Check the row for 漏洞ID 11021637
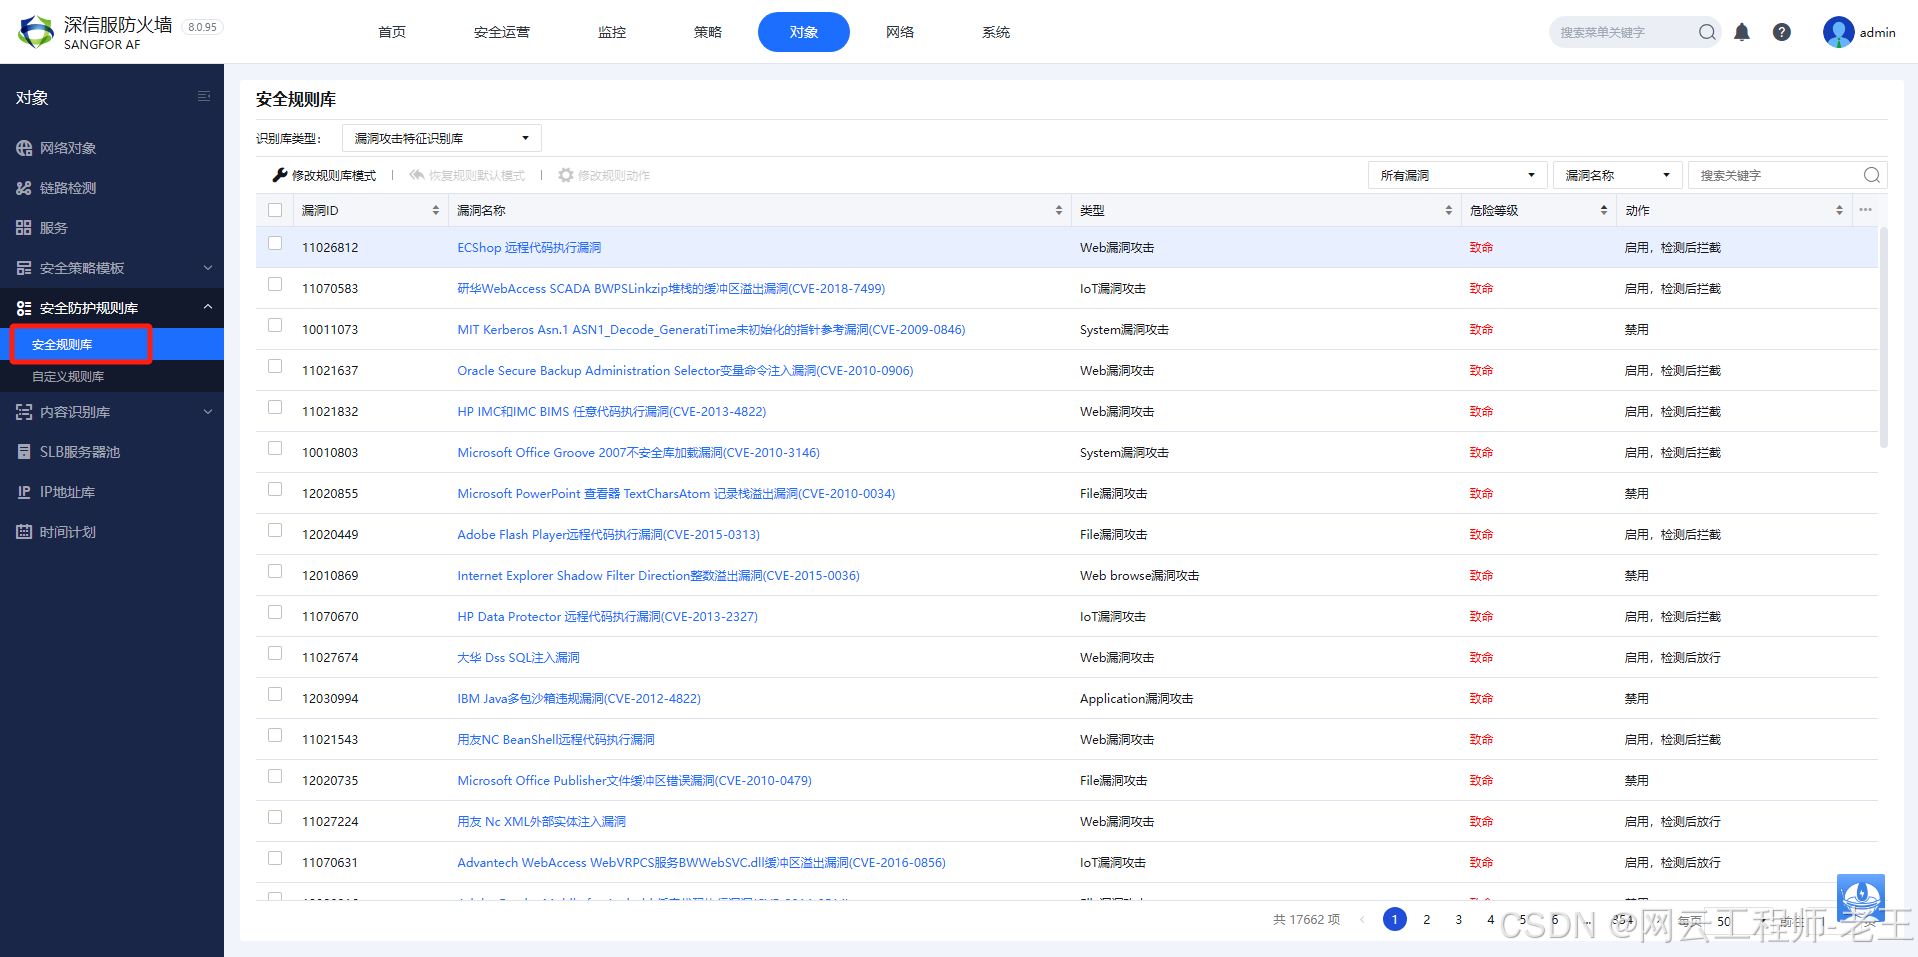This screenshot has height=957, width=1918. point(275,366)
